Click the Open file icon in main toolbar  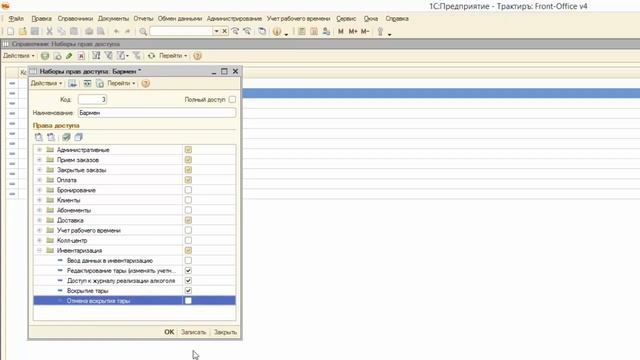(x=23, y=31)
